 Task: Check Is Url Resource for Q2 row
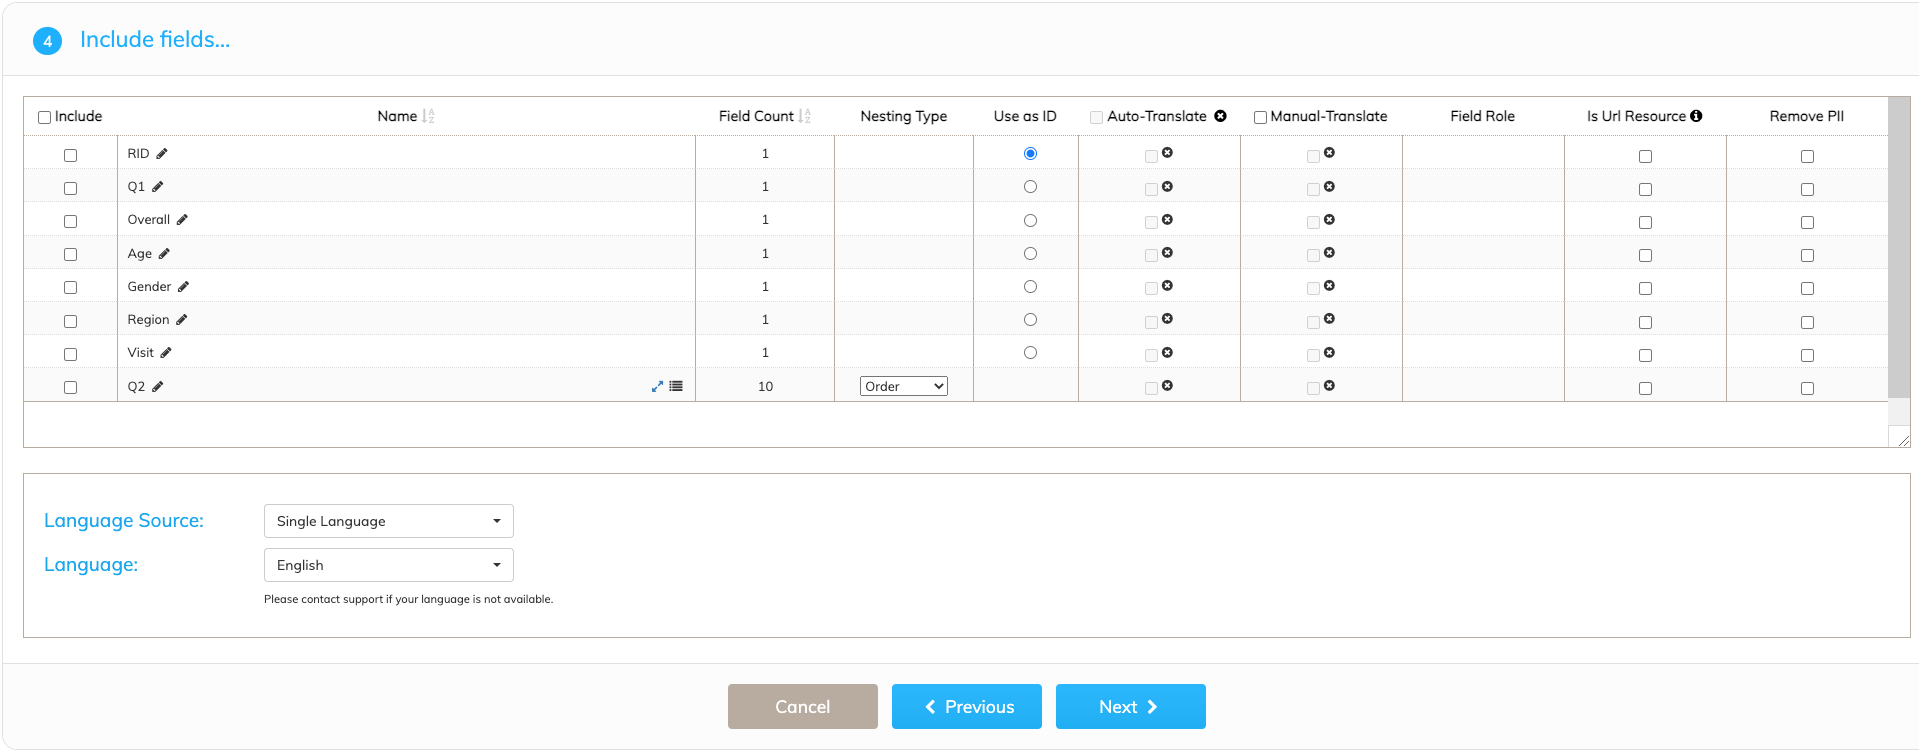(x=1645, y=388)
